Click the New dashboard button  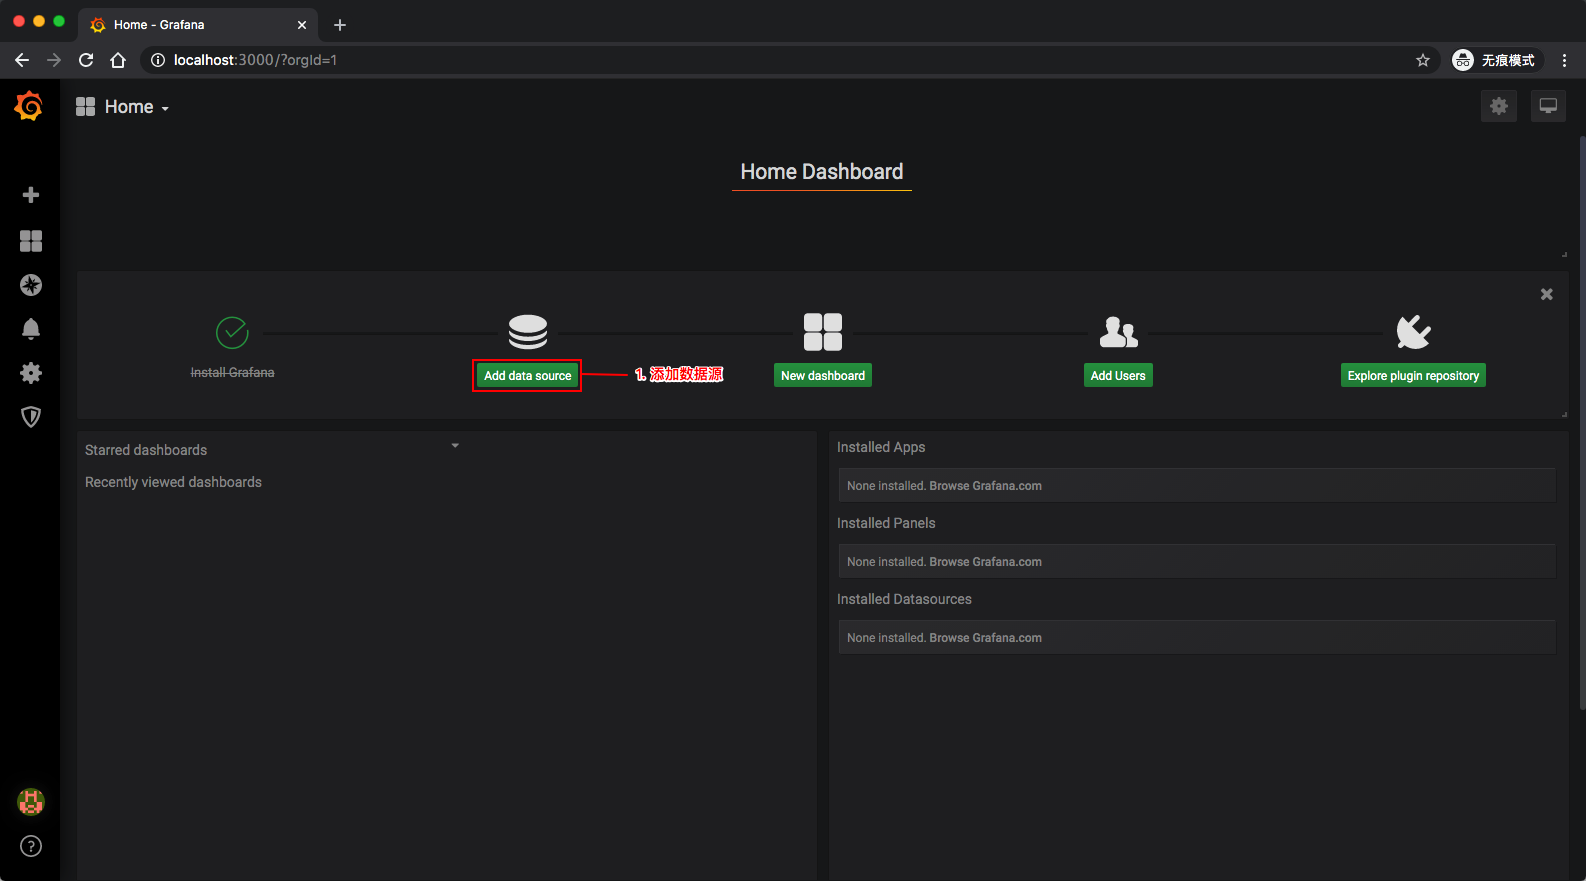point(823,376)
